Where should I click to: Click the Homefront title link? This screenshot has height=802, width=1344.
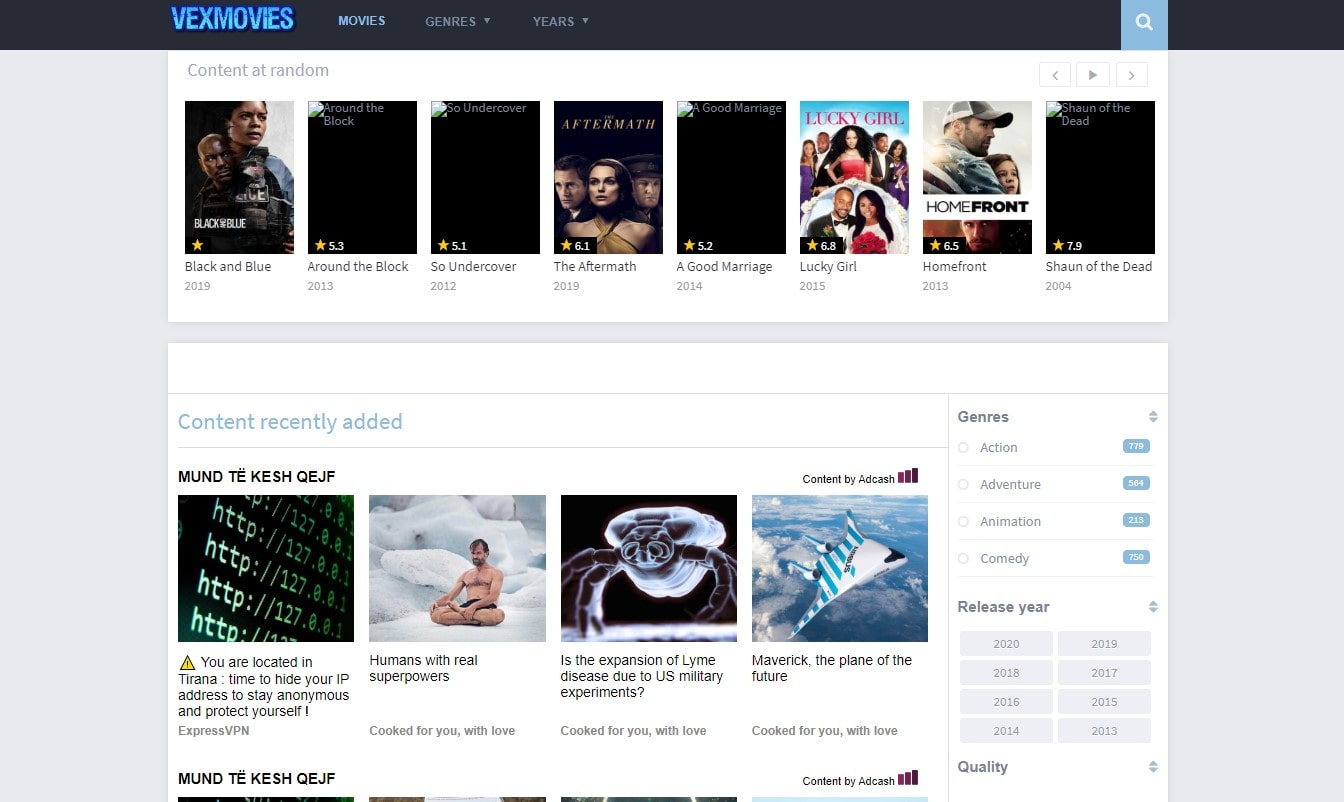pyautogui.click(x=955, y=267)
